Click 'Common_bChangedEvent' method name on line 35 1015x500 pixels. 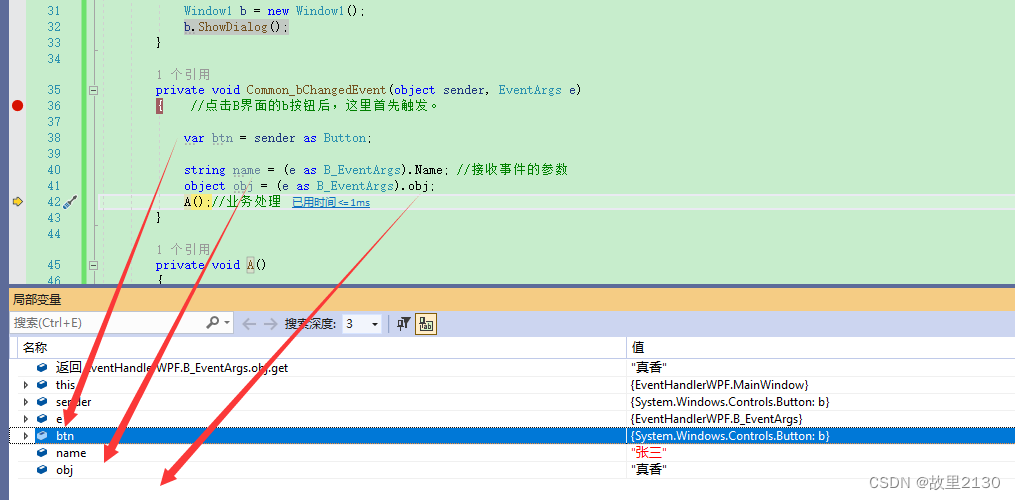(x=316, y=90)
